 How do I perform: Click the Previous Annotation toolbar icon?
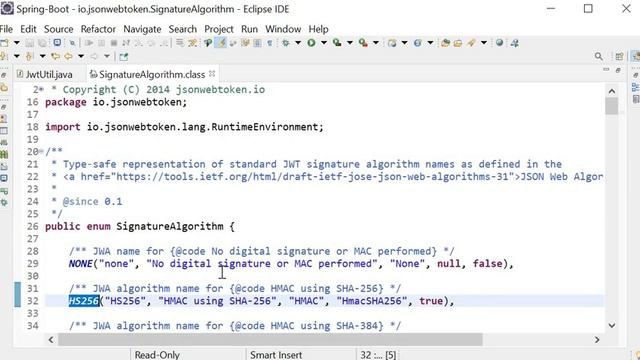[29, 56]
